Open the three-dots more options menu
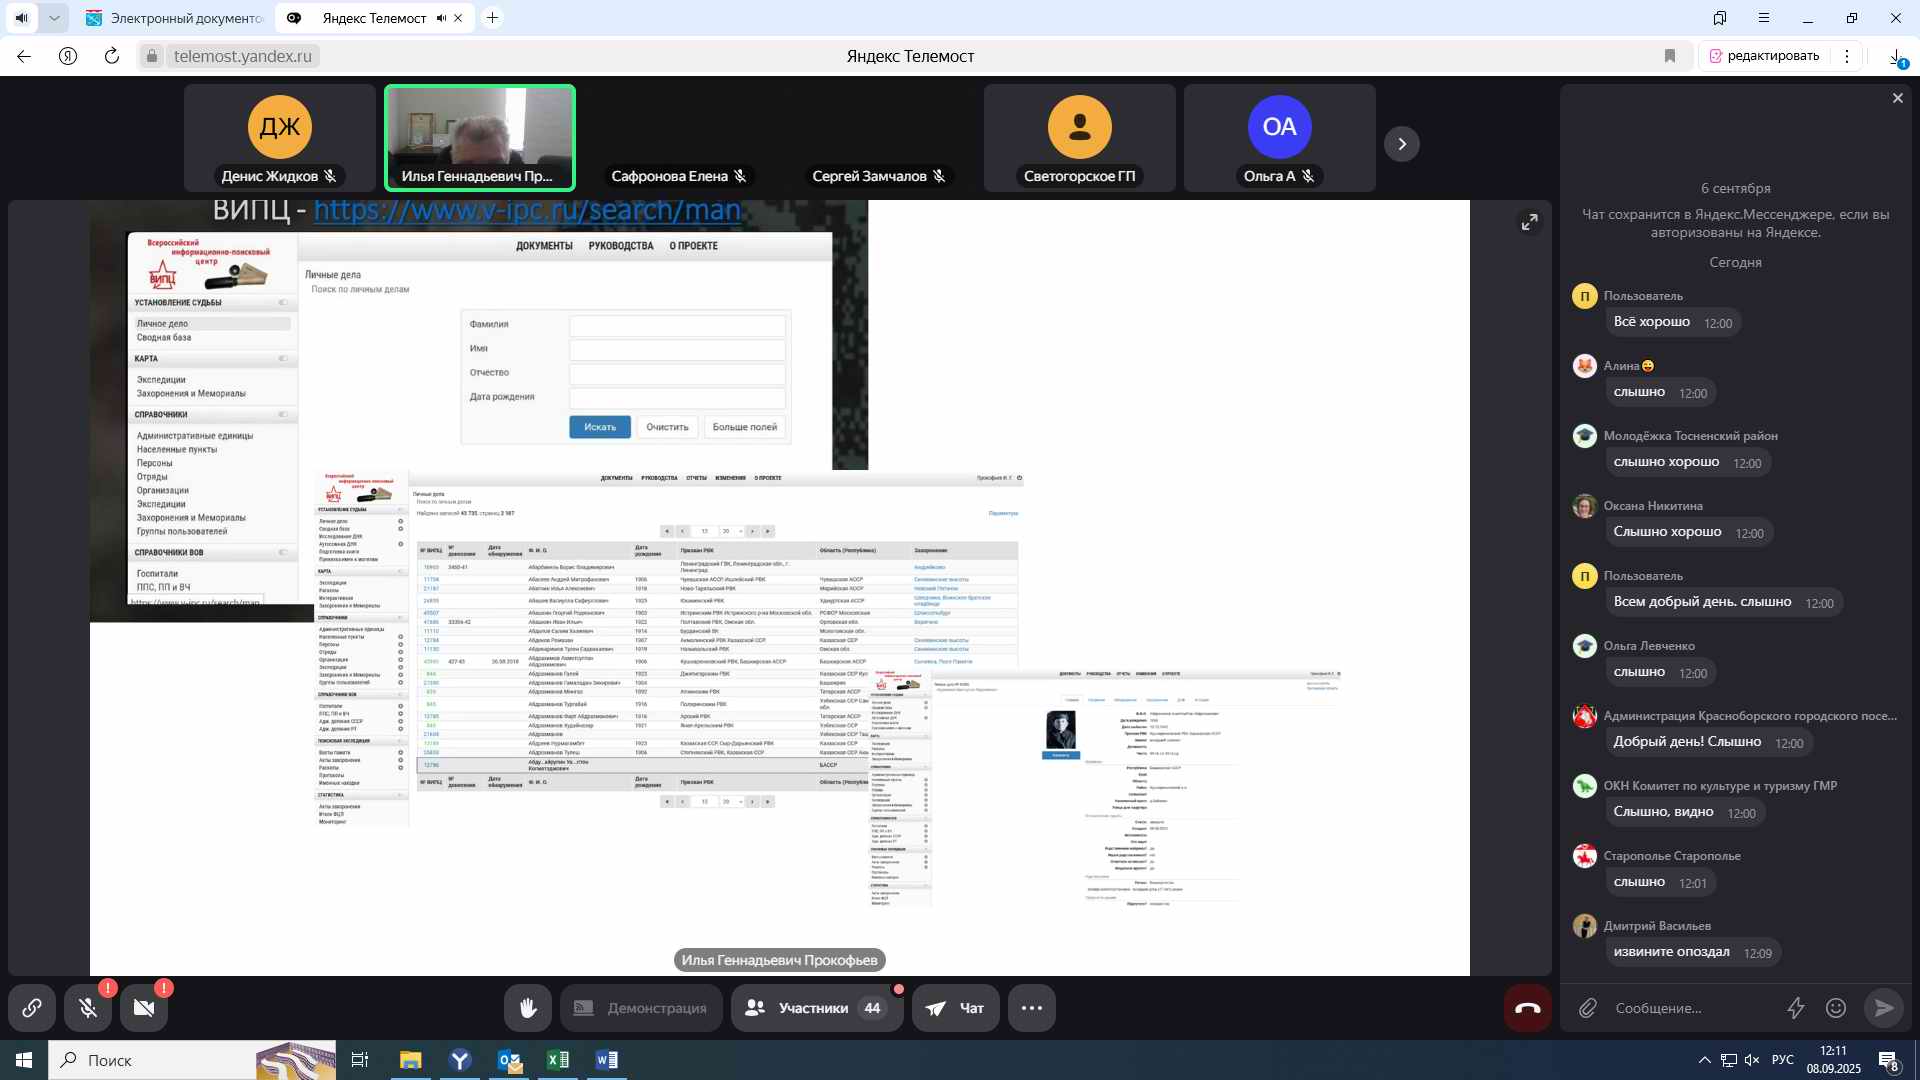The height and width of the screenshot is (1080, 1920). 1032,1008
